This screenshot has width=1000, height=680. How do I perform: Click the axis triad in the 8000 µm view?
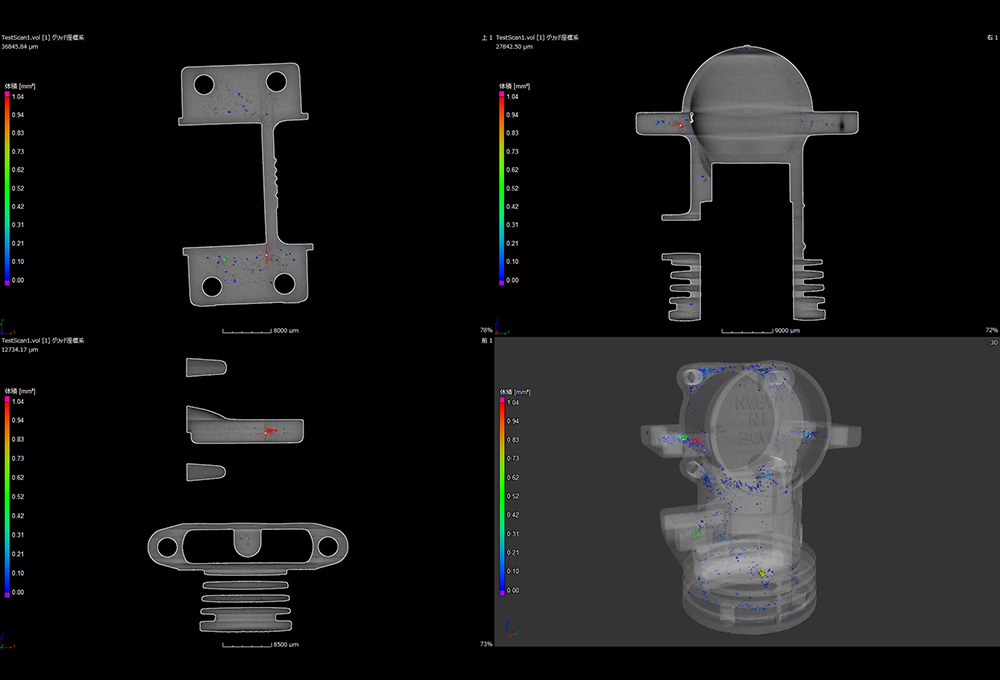[6, 327]
